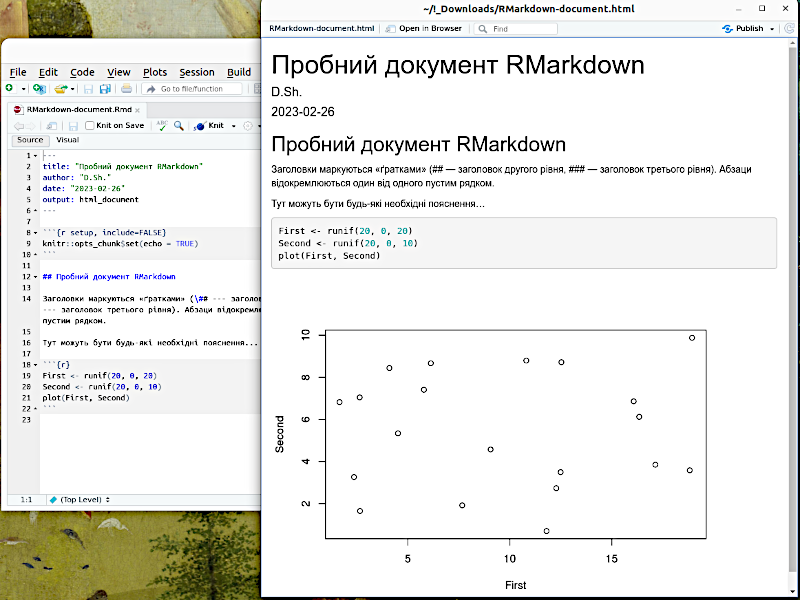800x600 pixels.
Task: Open the Publish dropdown arrow
Action: click(772, 29)
